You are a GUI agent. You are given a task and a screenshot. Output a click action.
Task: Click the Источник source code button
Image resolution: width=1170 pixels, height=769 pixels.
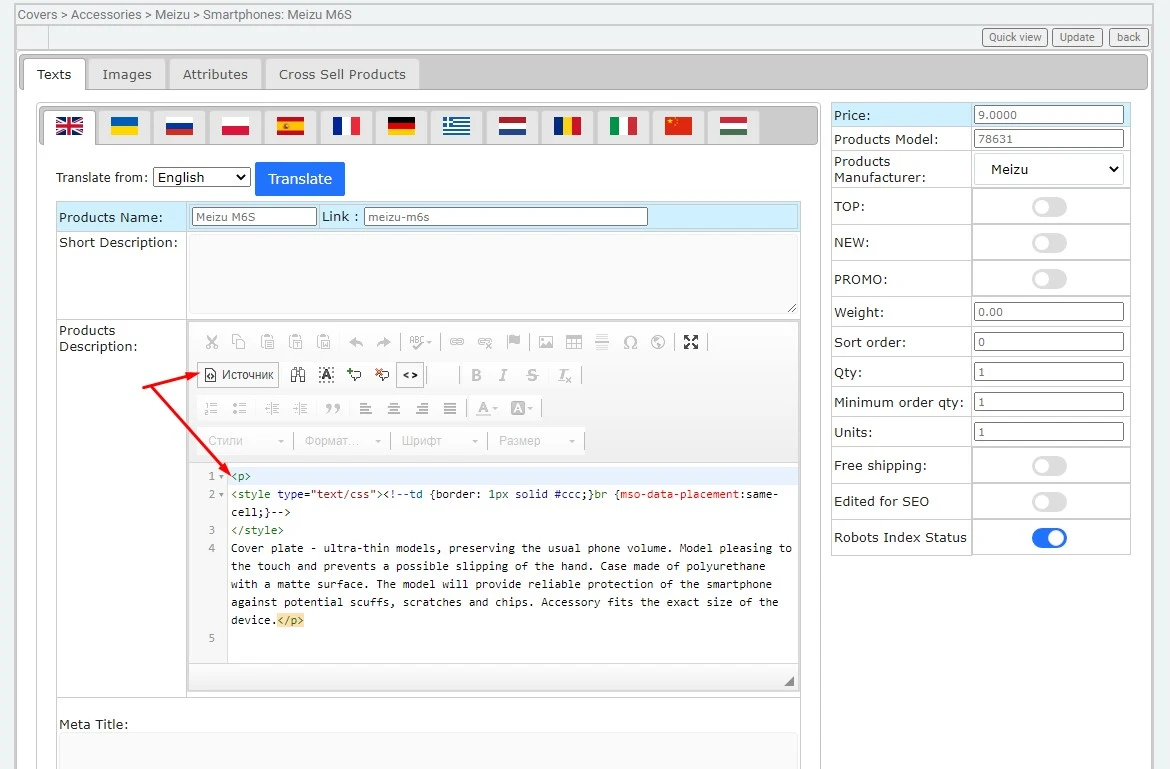tap(238, 375)
